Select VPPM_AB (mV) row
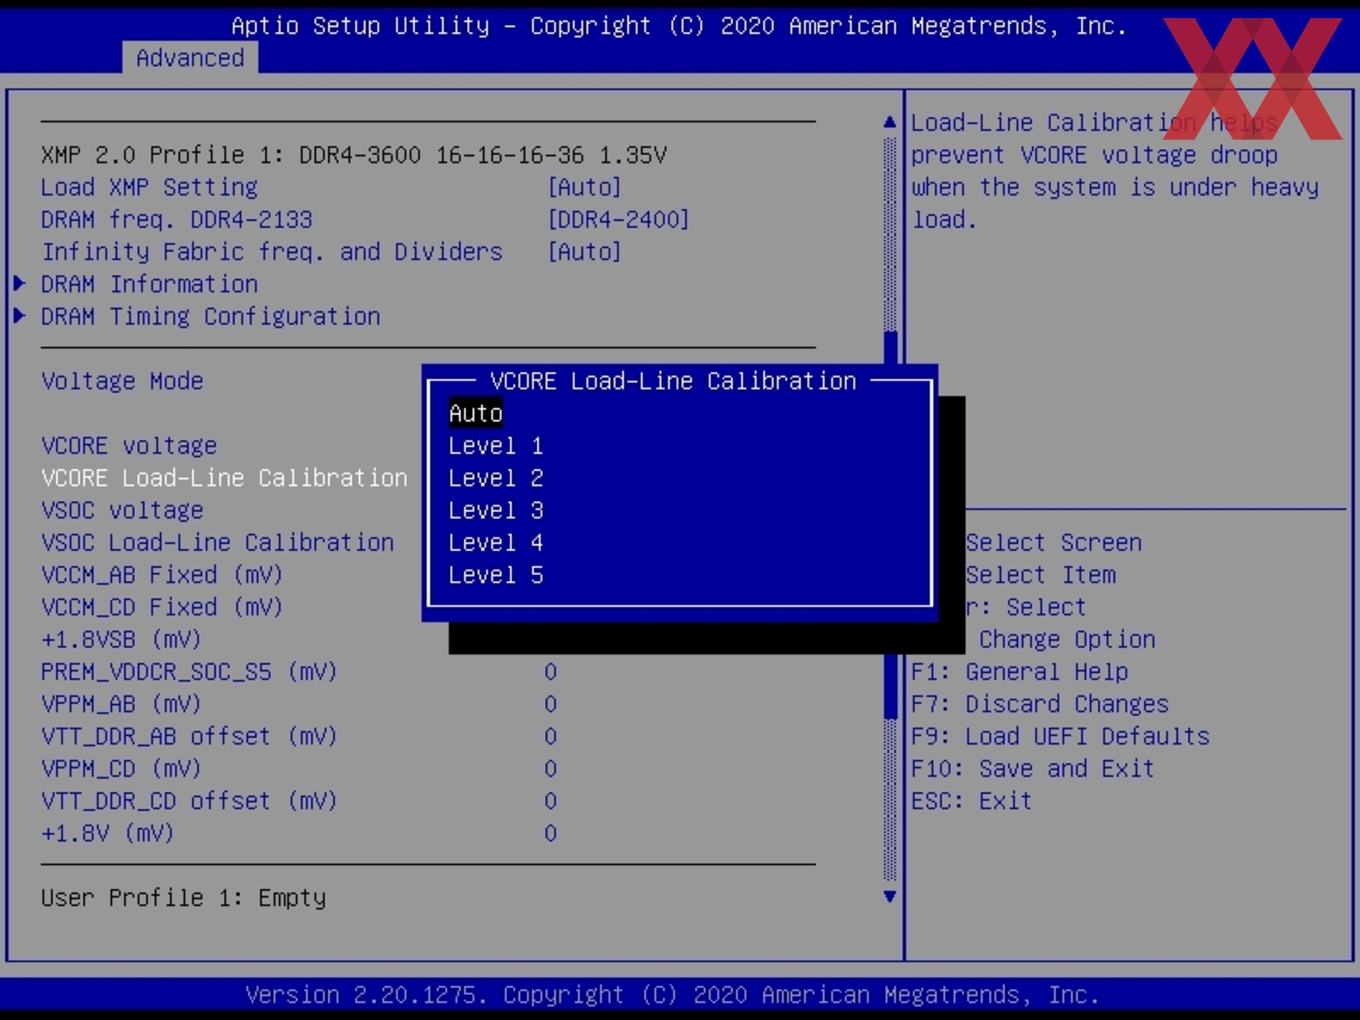The image size is (1360, 1020). coord(121,704)
